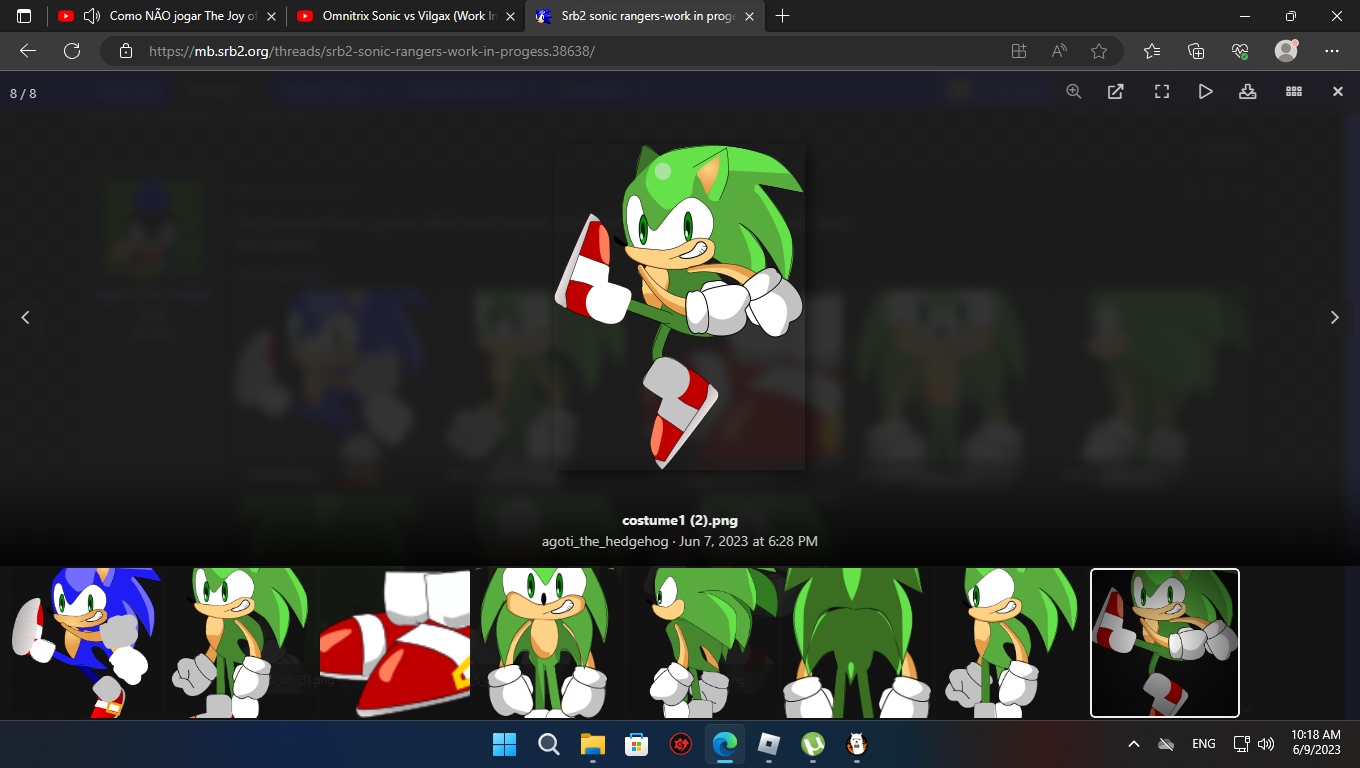
Task: Switch to Como NÃO jogar tab
Action: 166,16
